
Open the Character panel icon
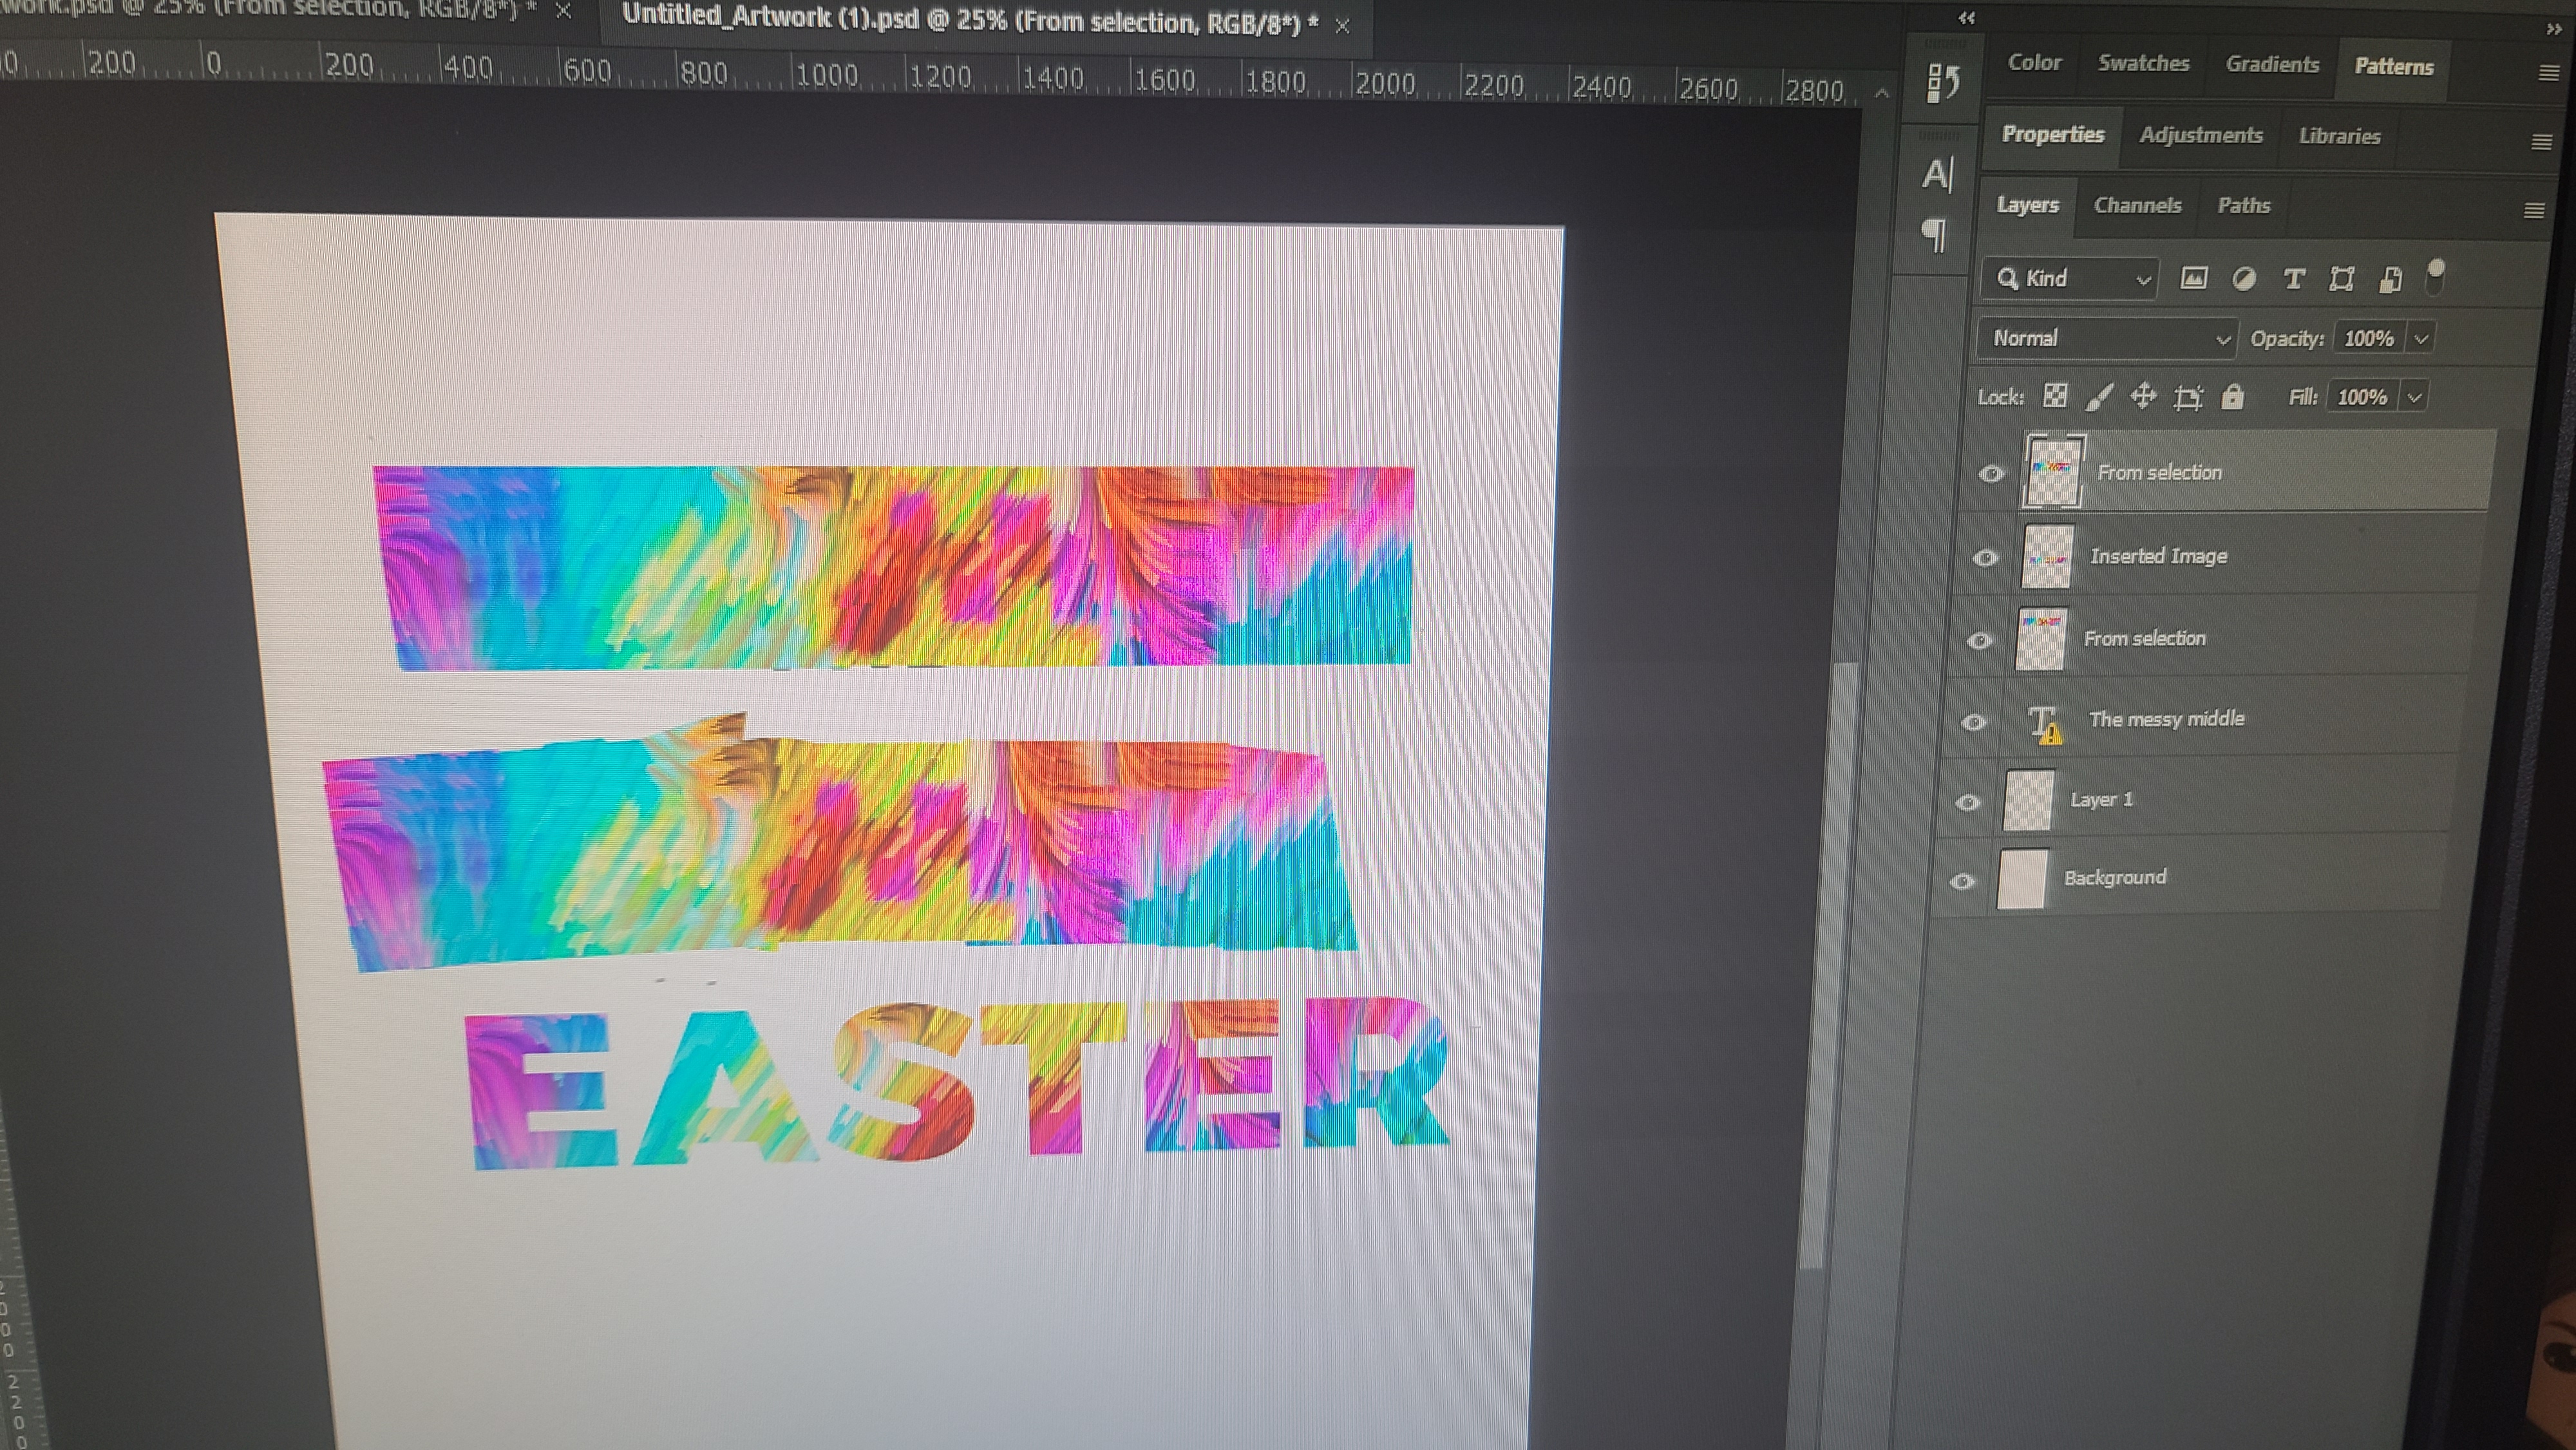(1937, 174)
